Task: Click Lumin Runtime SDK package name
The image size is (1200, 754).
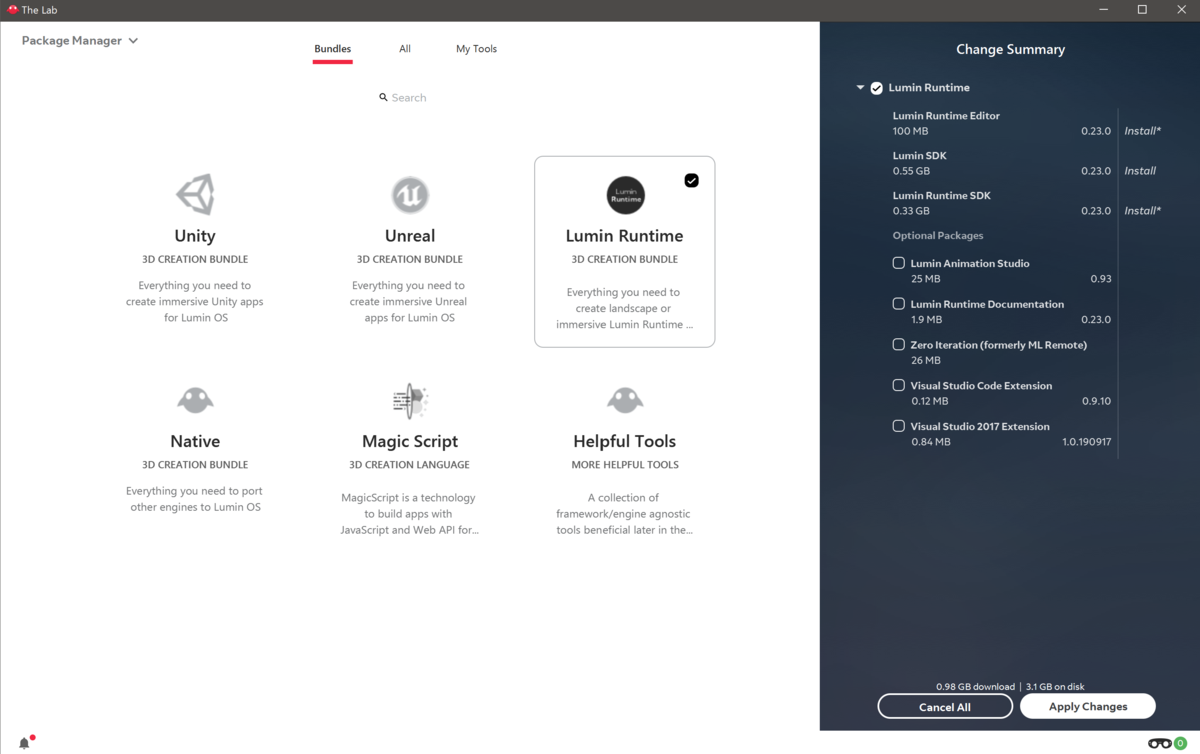Action: point(942,196)
